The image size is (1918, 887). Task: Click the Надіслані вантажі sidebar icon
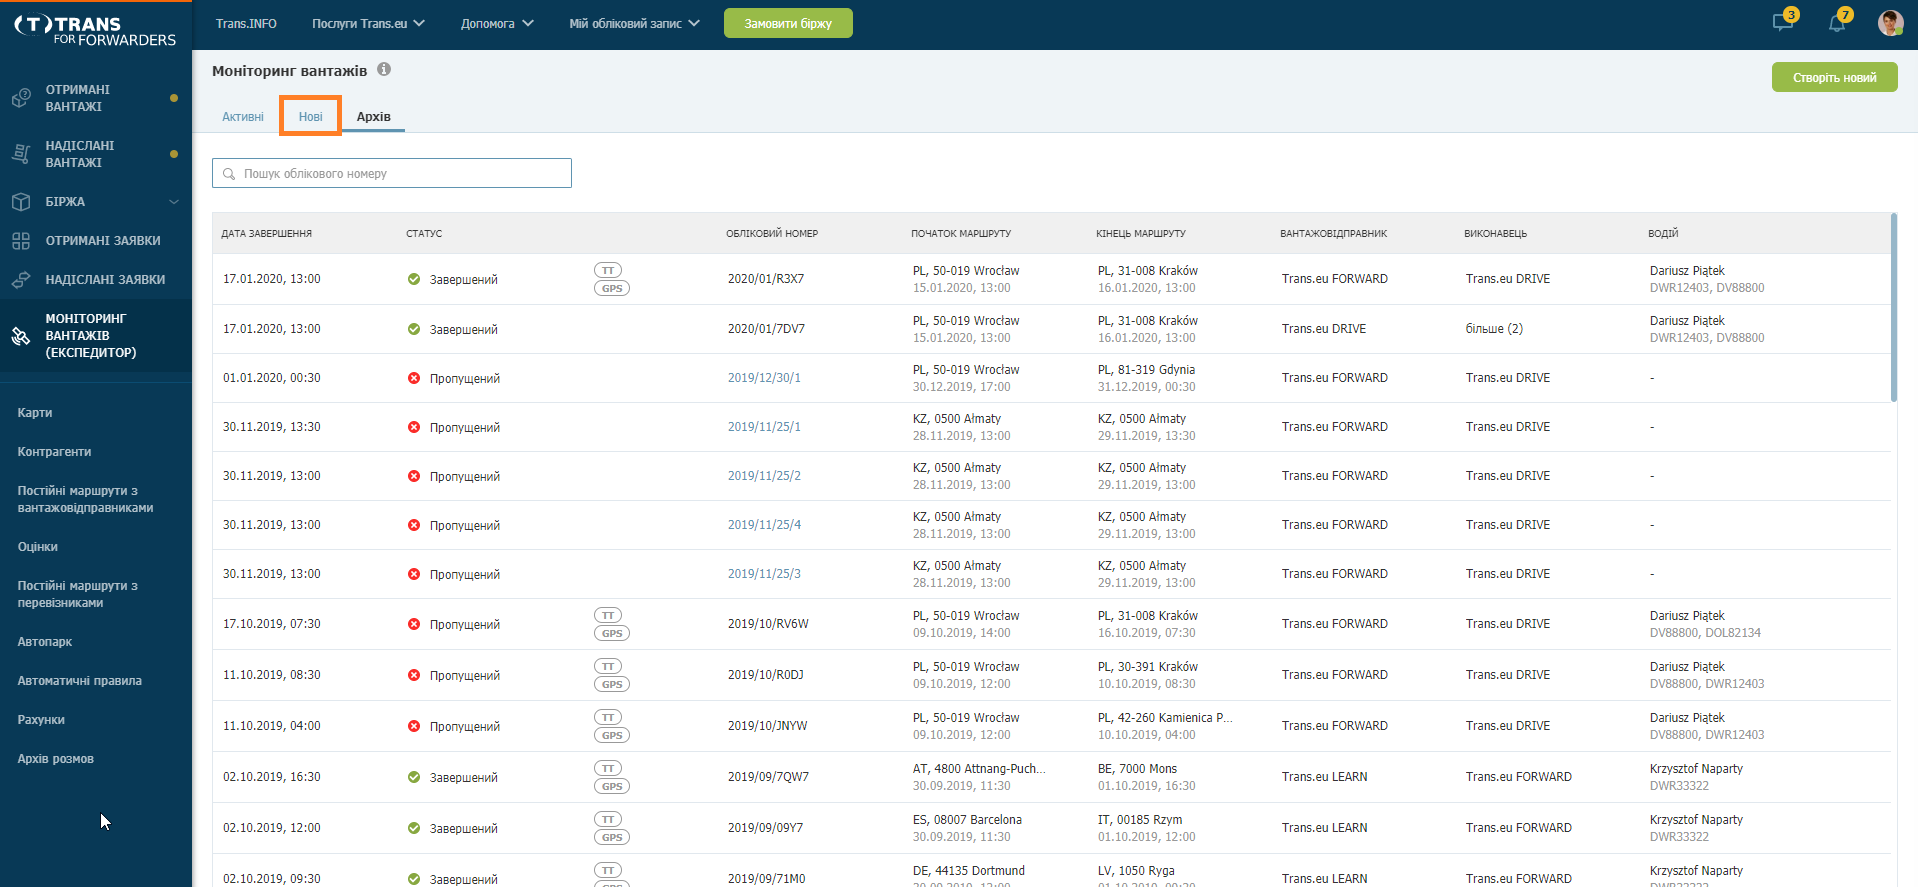coord(21,154)
